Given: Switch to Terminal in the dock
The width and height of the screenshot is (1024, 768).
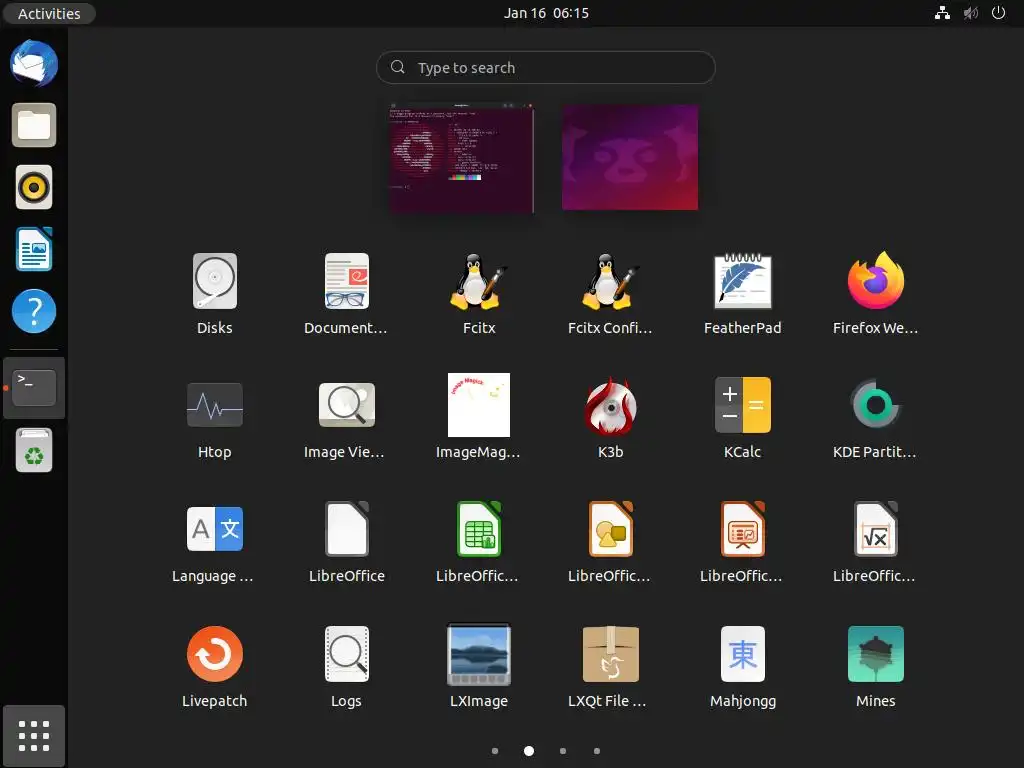Looking at the screenshot, I should coord(34,388).
